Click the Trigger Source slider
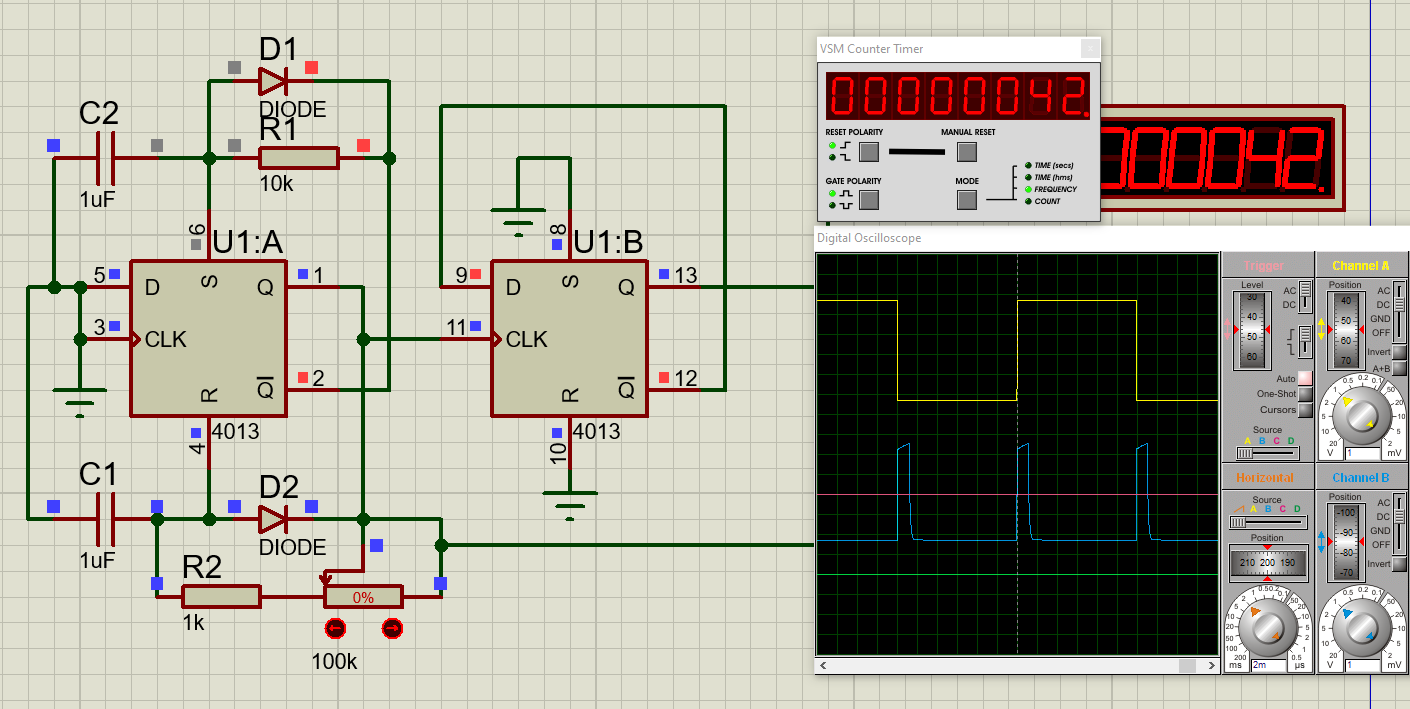The width and height of the screenshot is (1410, 709). pyautogui.click(x=1267, y=453)
